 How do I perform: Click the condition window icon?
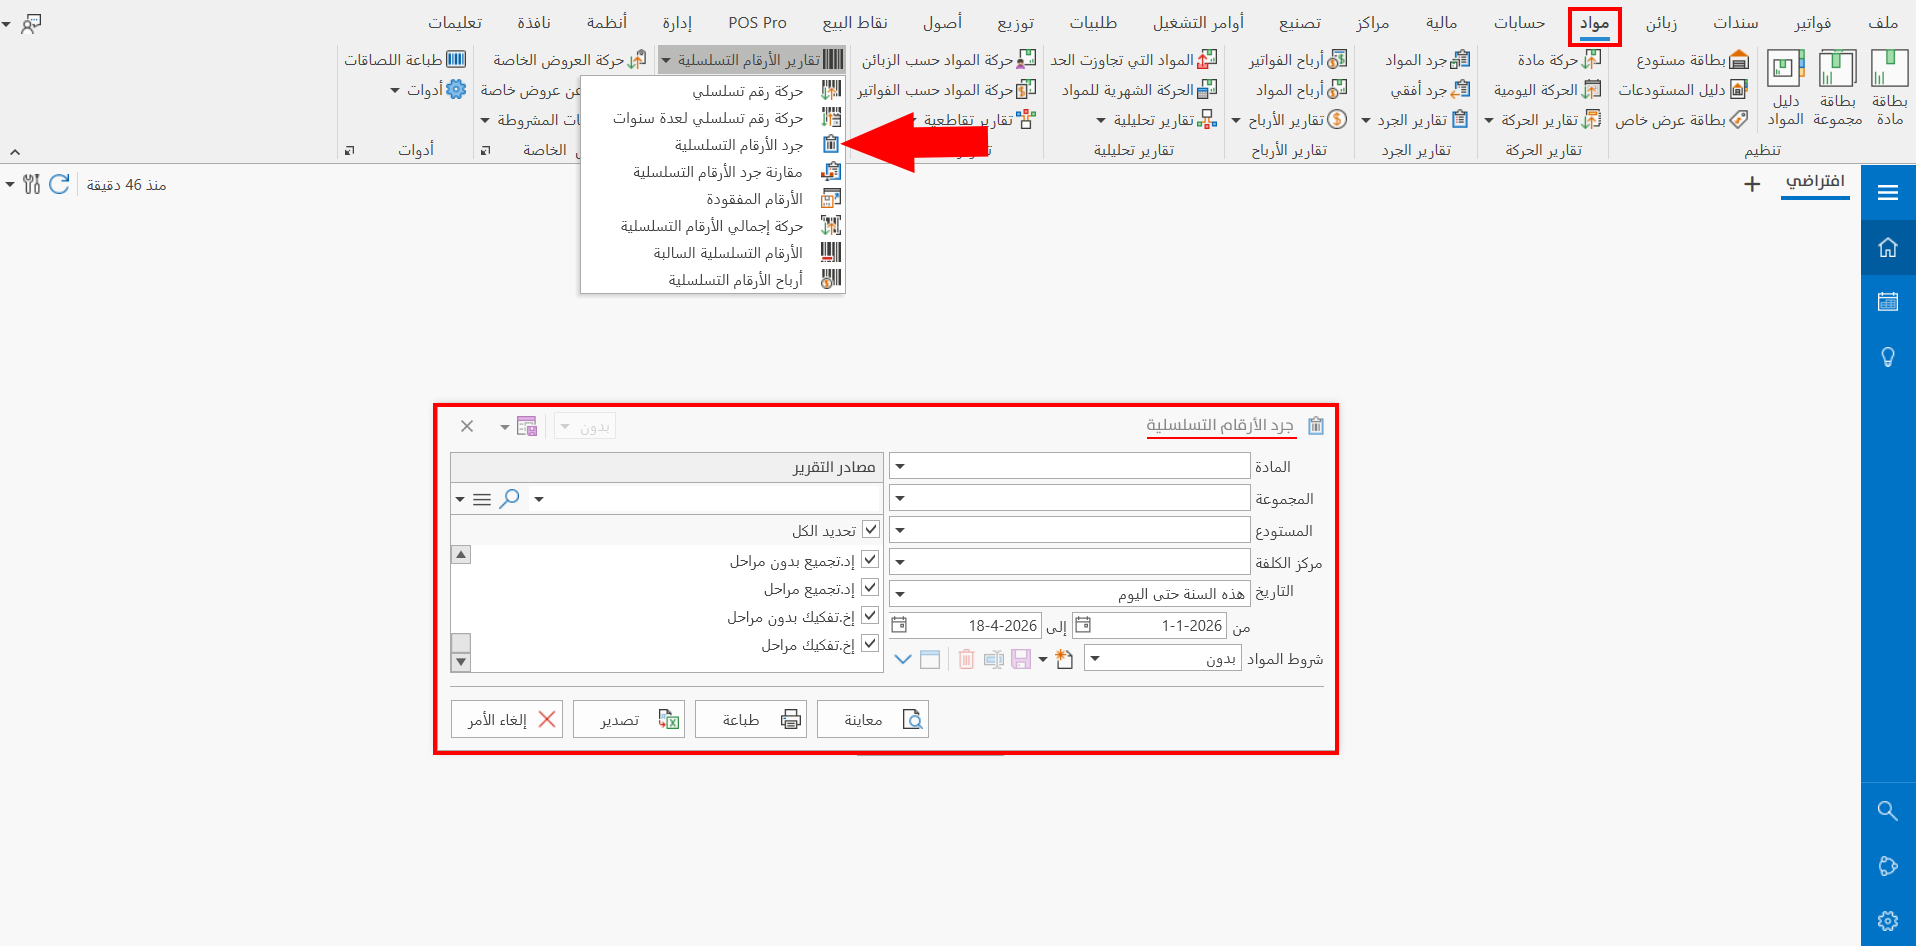930,659
